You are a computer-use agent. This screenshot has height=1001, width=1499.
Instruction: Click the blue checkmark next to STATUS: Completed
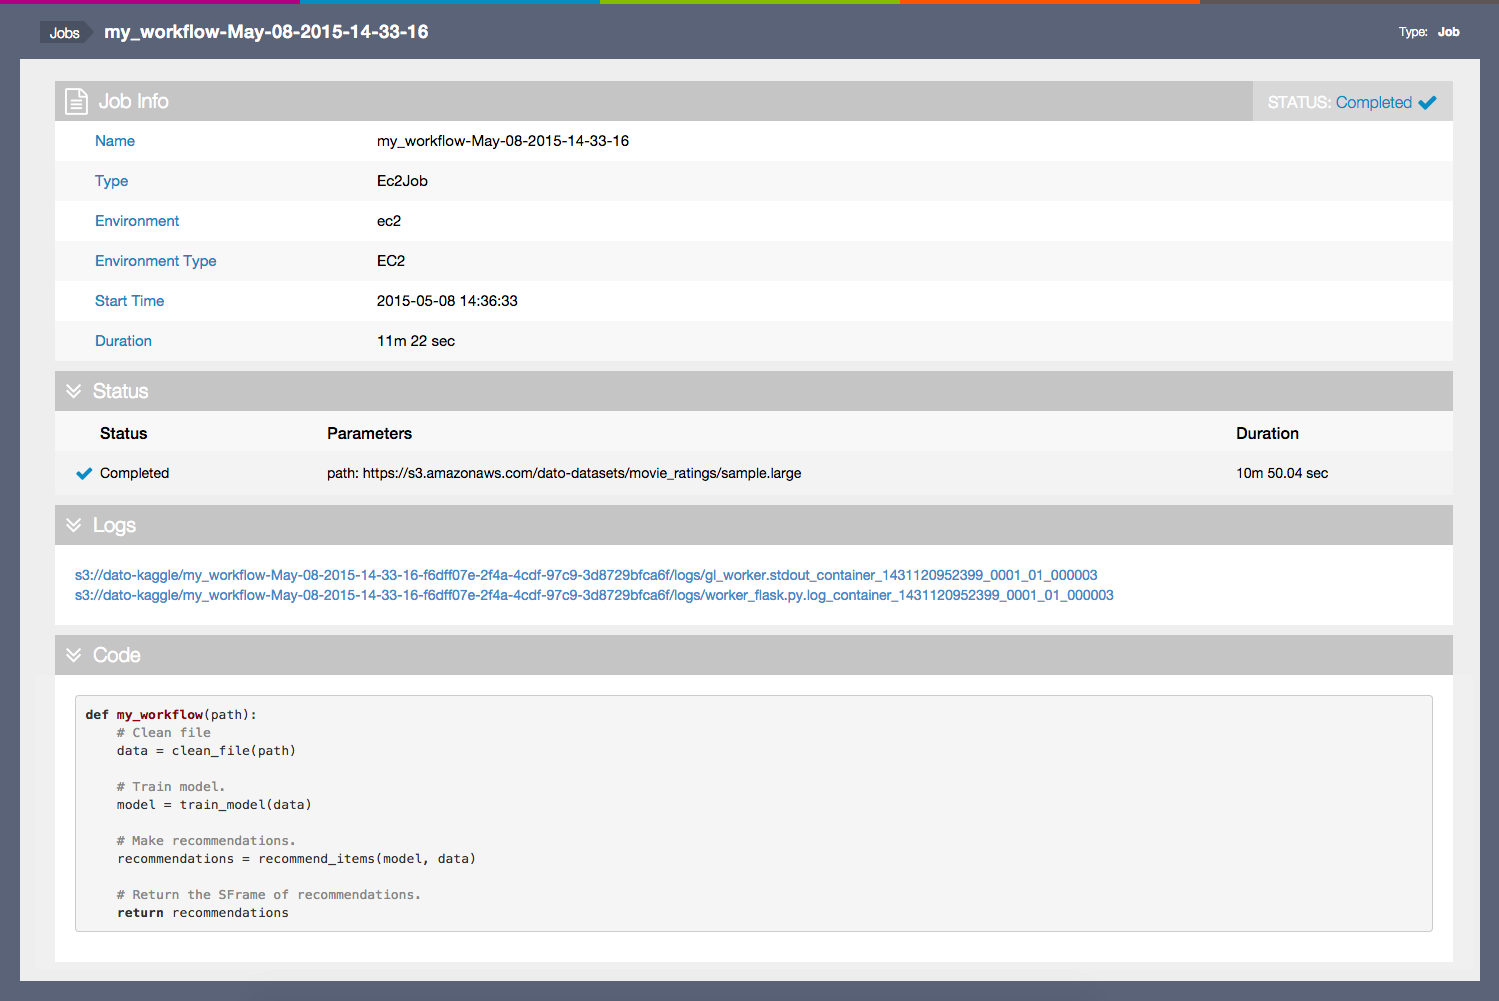pyautogui.click(x=1427, y=102)
